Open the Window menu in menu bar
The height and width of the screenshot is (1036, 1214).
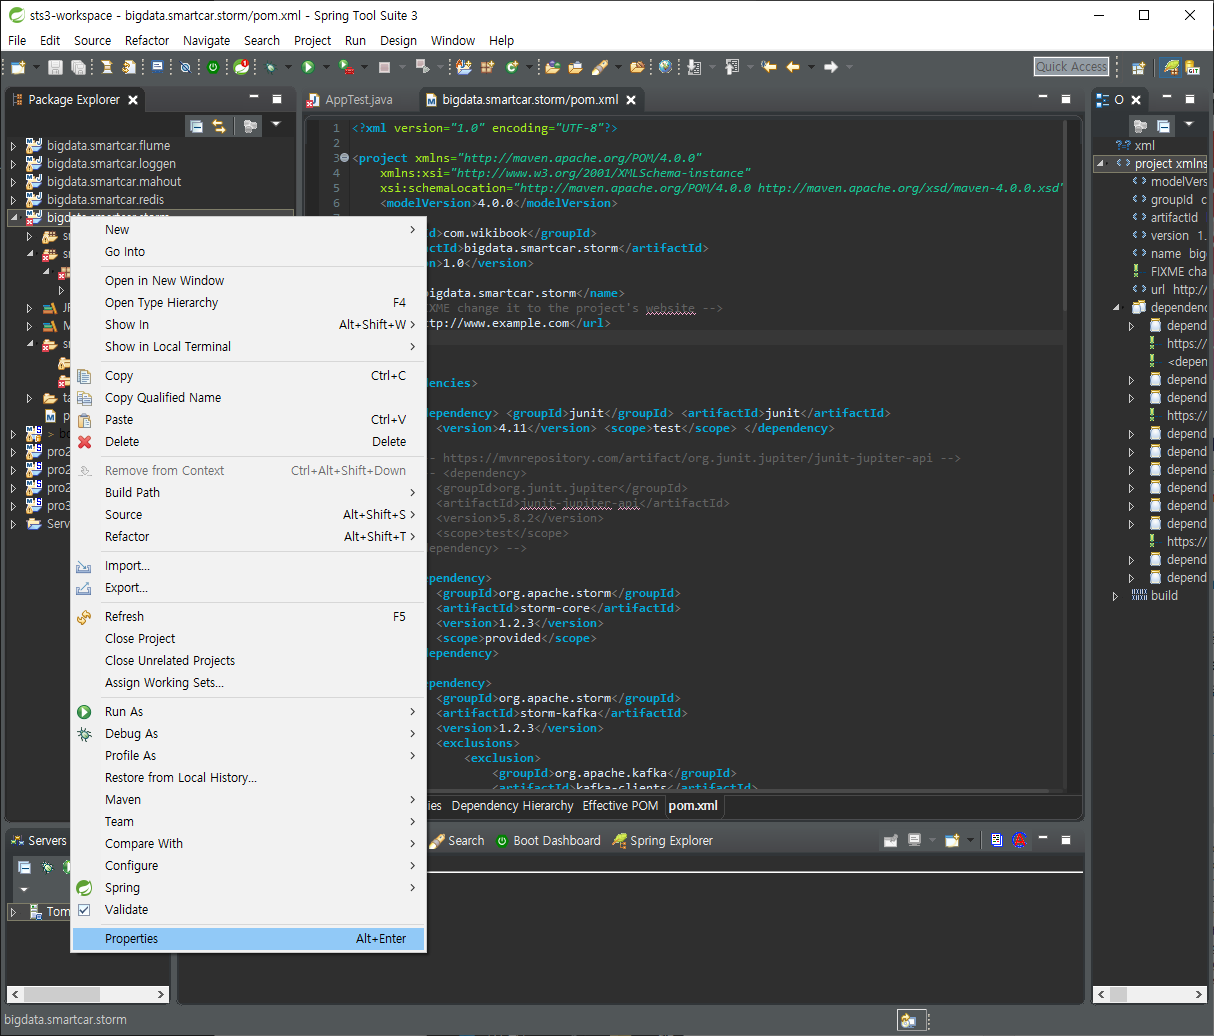[x=453, y=41]
